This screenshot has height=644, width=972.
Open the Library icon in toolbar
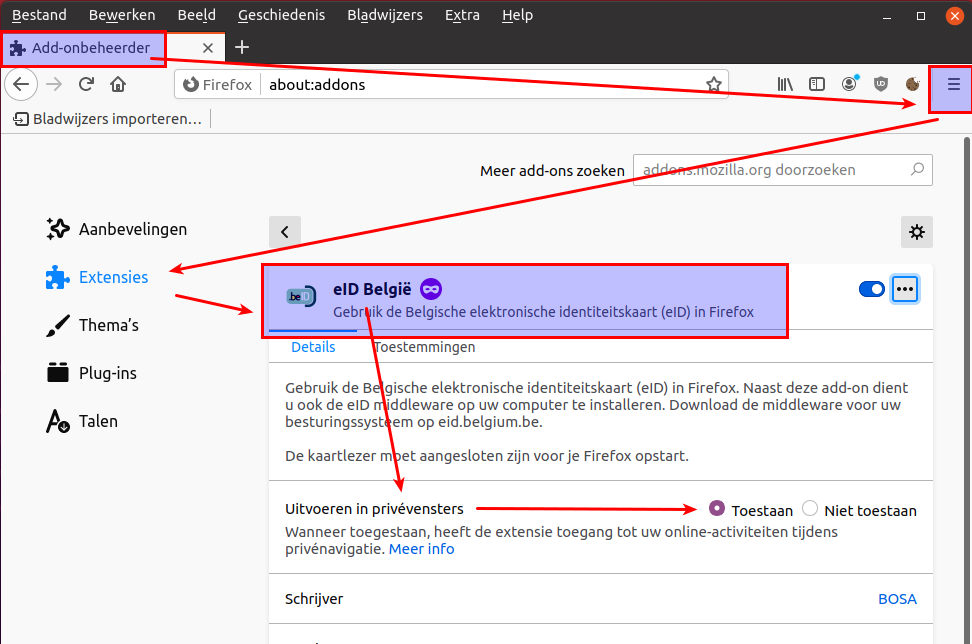tap(785, 84)
